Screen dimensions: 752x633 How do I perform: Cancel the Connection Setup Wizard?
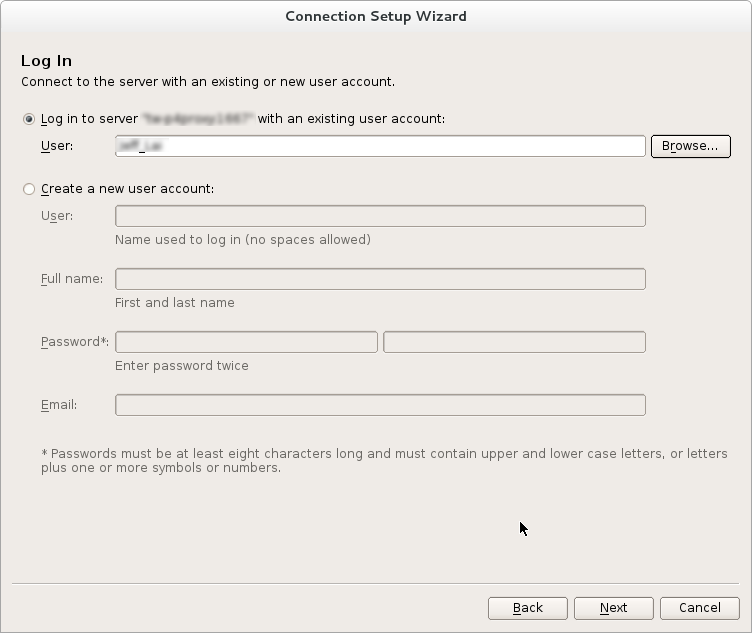[x=699, y=608]
